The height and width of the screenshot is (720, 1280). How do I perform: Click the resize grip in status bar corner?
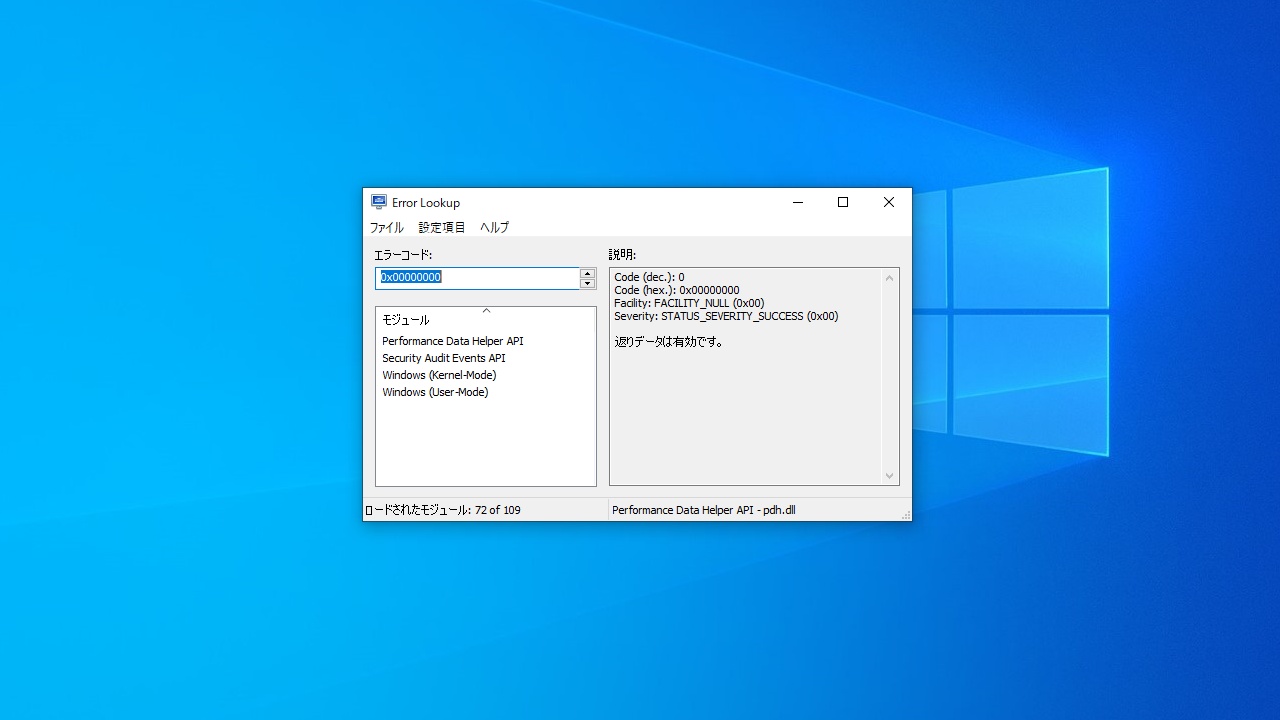tap(906, 515)
